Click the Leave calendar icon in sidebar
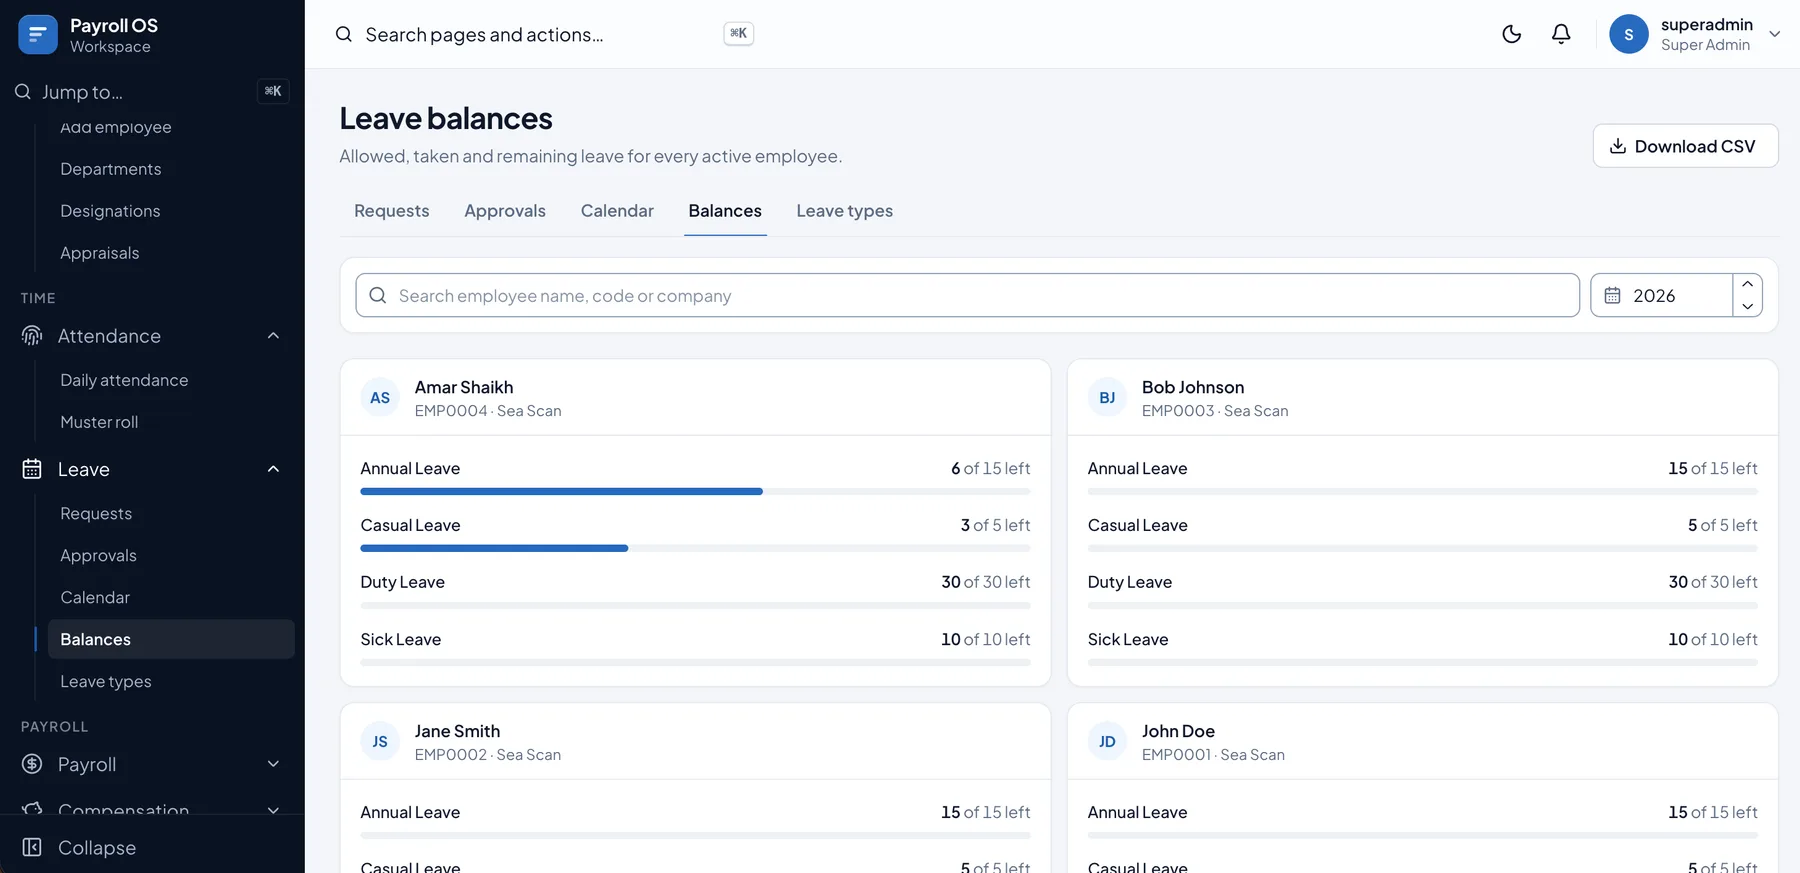 tap(32, 469)
